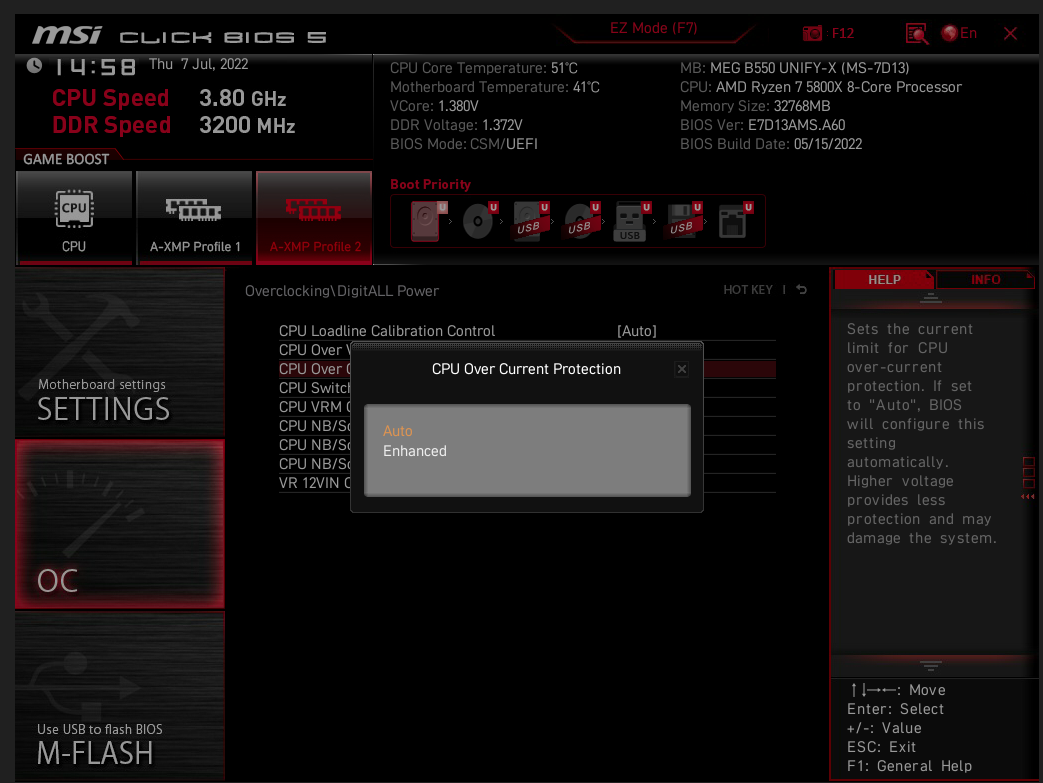
Task: Select the USB key boot device icon
Action: pos(632,221)
